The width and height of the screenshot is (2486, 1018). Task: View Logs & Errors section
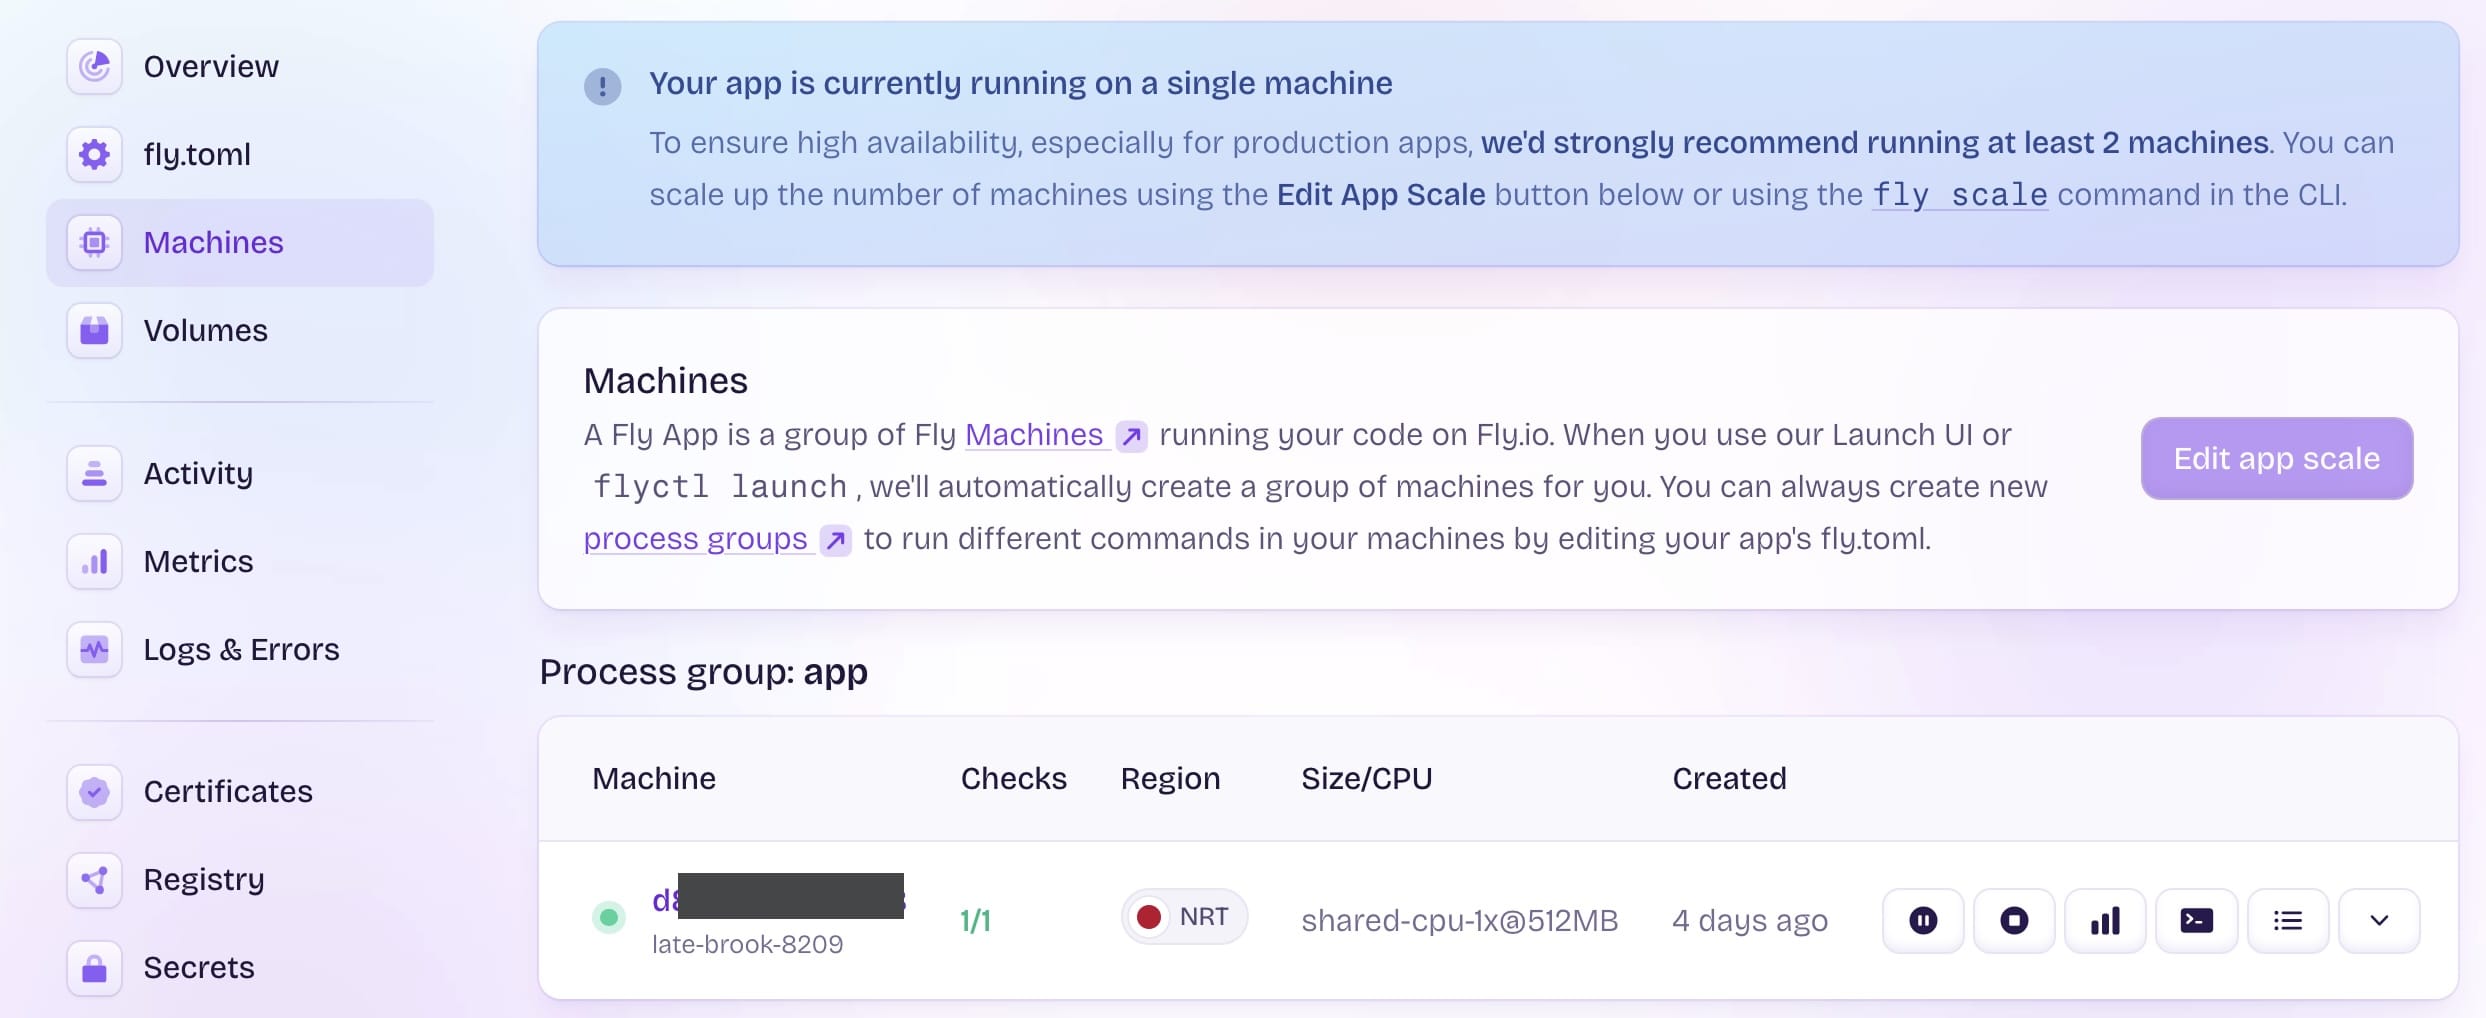(x=241, y=649)
